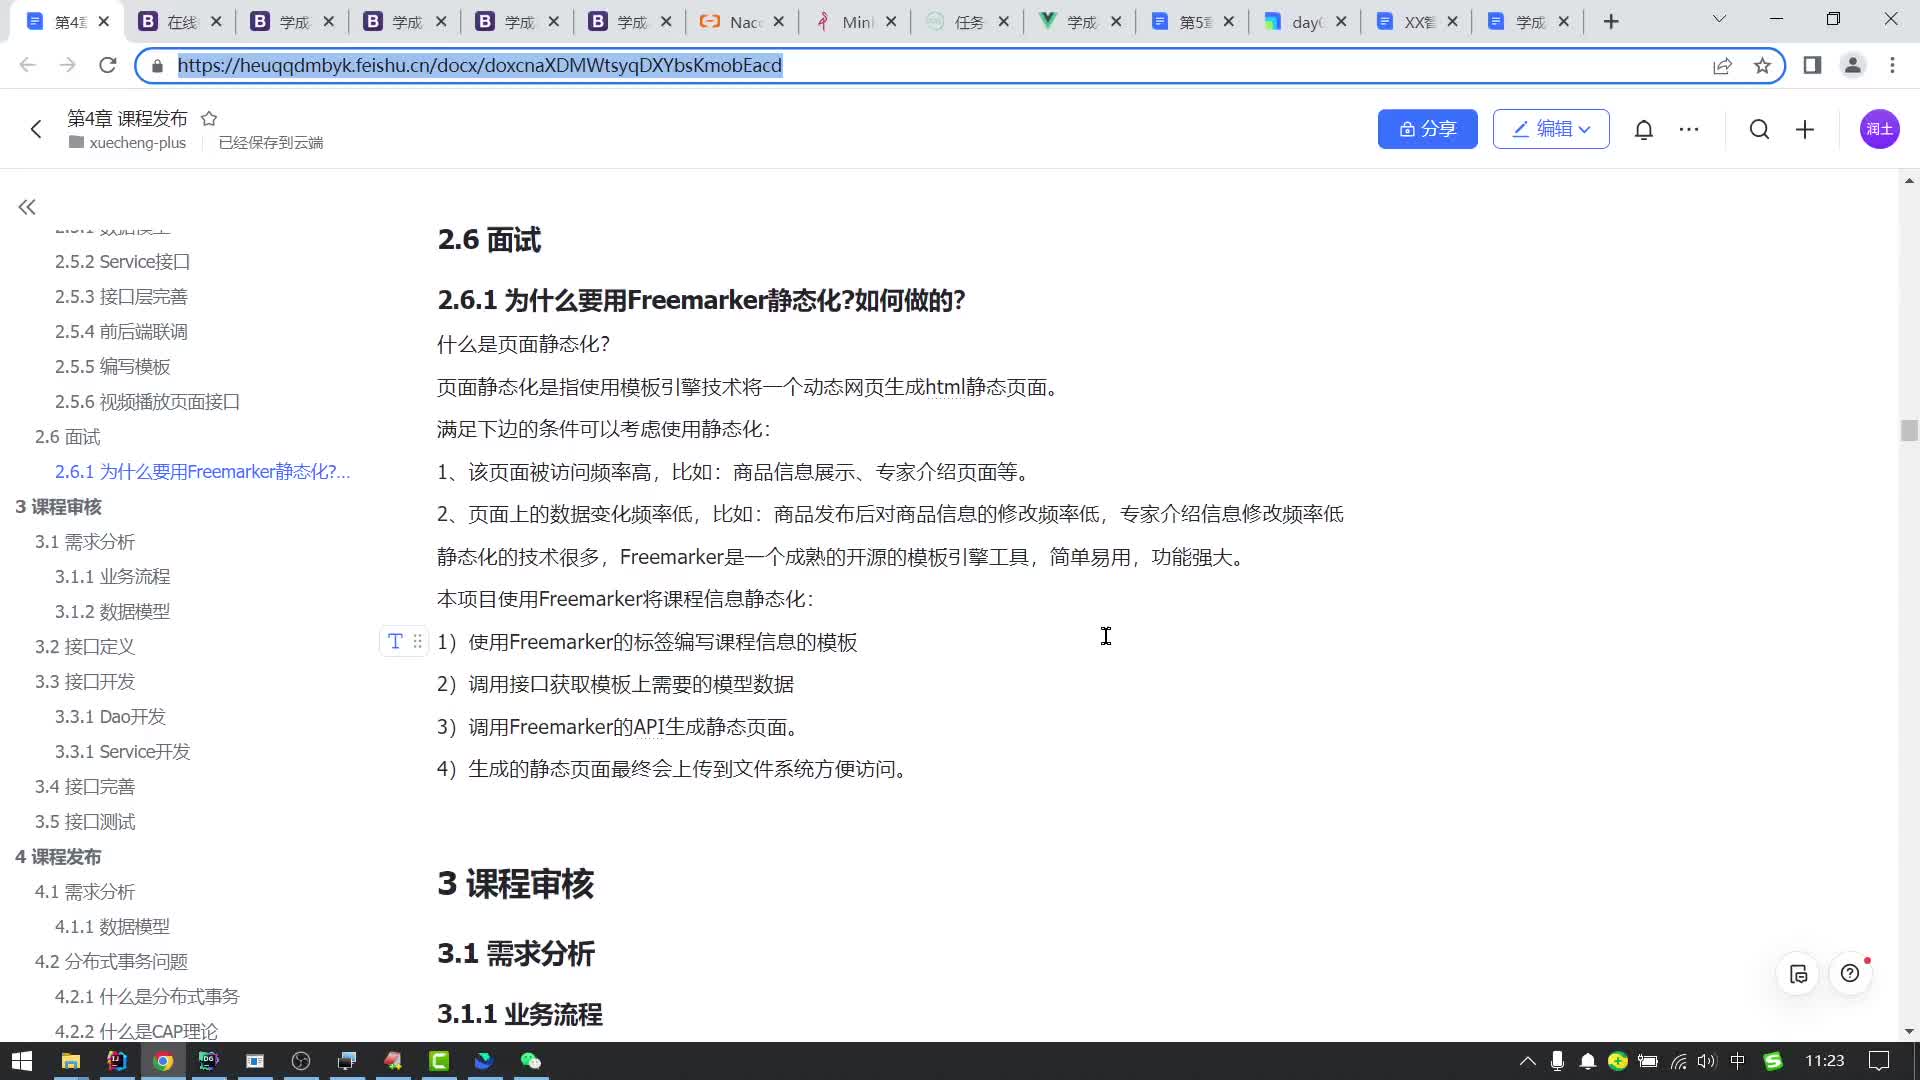Jump to outline item 2.6 面试
Image resolution: width=1920 pixels, height=1080 pixels.
pyautogui.click(x=67, y=437)
